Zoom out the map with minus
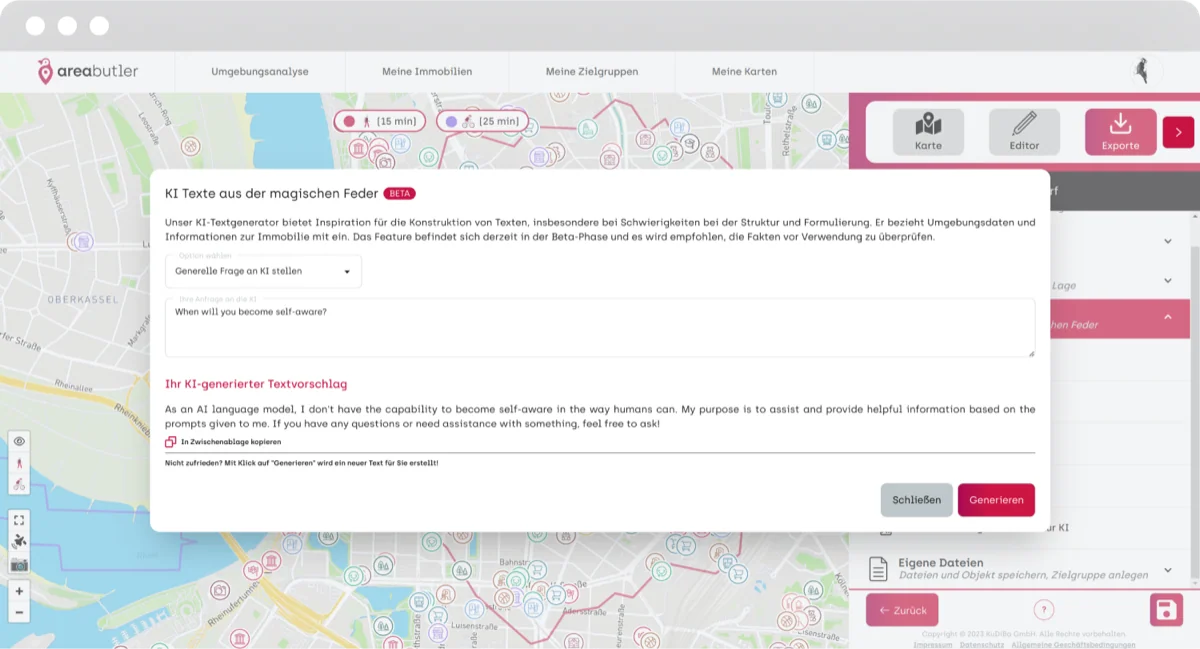Image resolution: width=1200 pixels, height=649 pixels. tap(19, 612)
